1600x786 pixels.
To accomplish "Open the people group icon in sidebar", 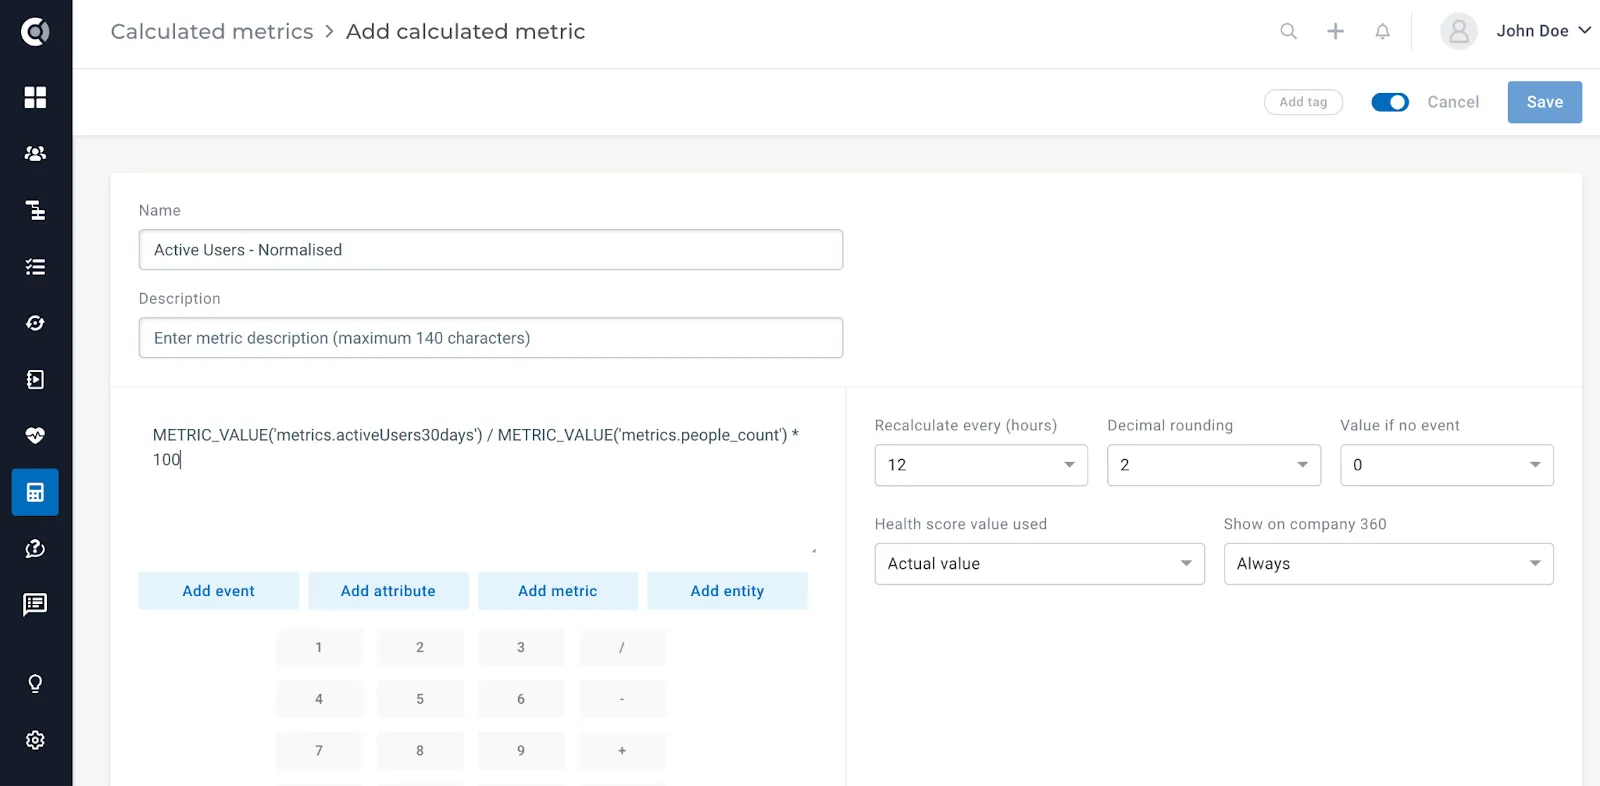I will 35,153.
